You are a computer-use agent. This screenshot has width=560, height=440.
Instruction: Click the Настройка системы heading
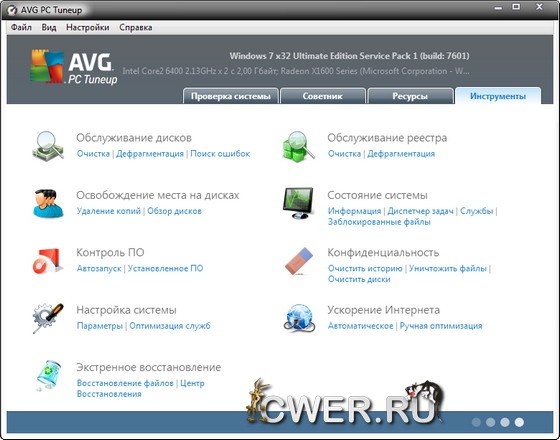[x=126, y=310]
